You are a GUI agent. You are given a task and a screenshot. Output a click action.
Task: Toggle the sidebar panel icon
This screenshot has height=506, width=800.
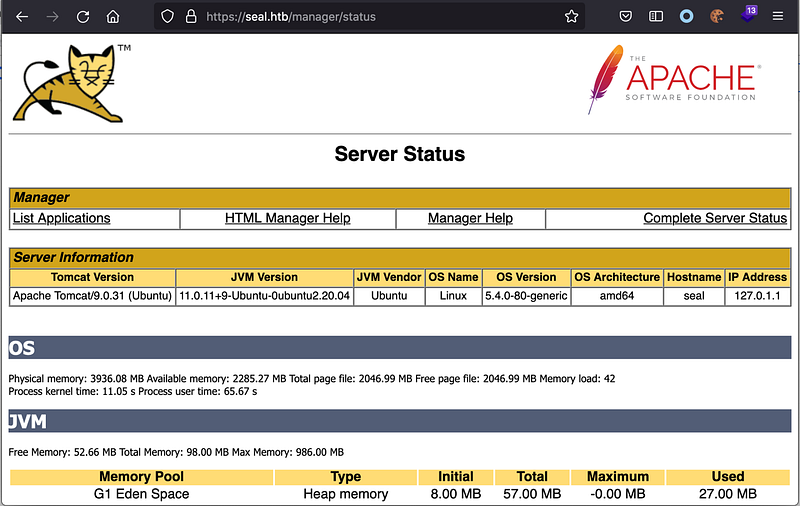656,17
